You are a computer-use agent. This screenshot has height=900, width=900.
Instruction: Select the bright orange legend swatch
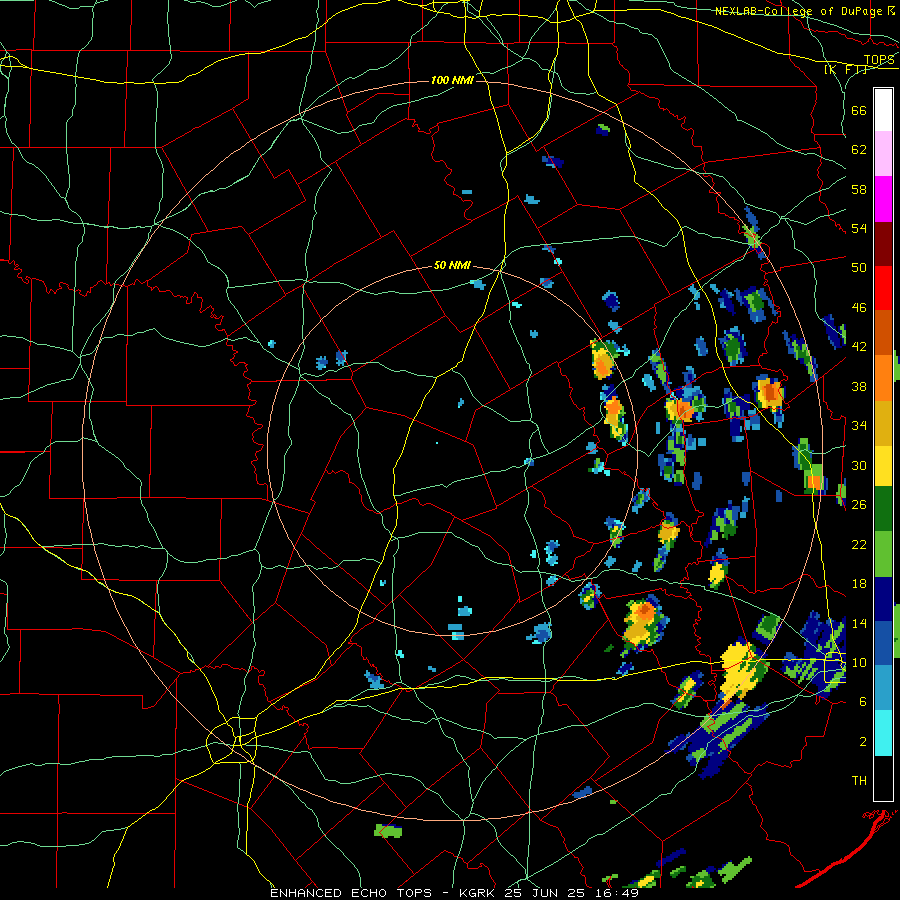(883, 377)
